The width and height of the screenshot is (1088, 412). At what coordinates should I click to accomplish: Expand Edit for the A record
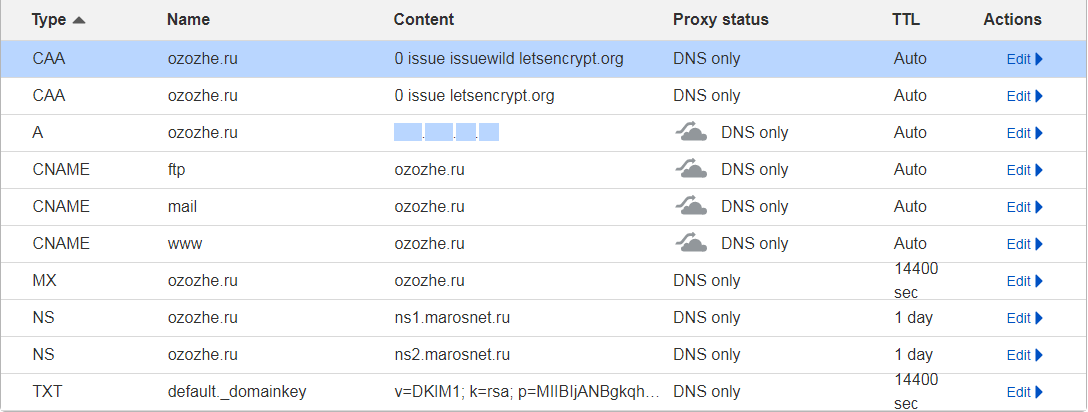[x=1024, y=133]
